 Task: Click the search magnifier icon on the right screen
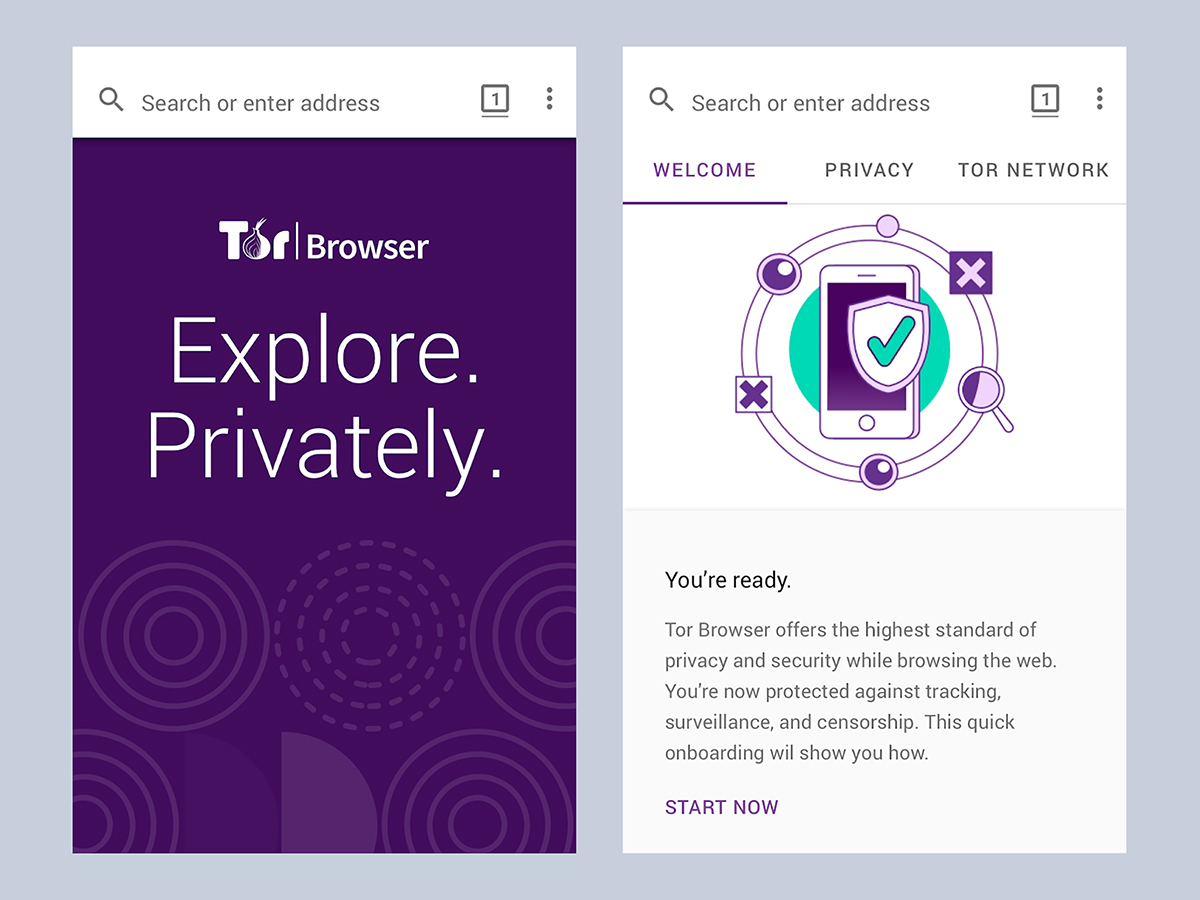[661, 100]
